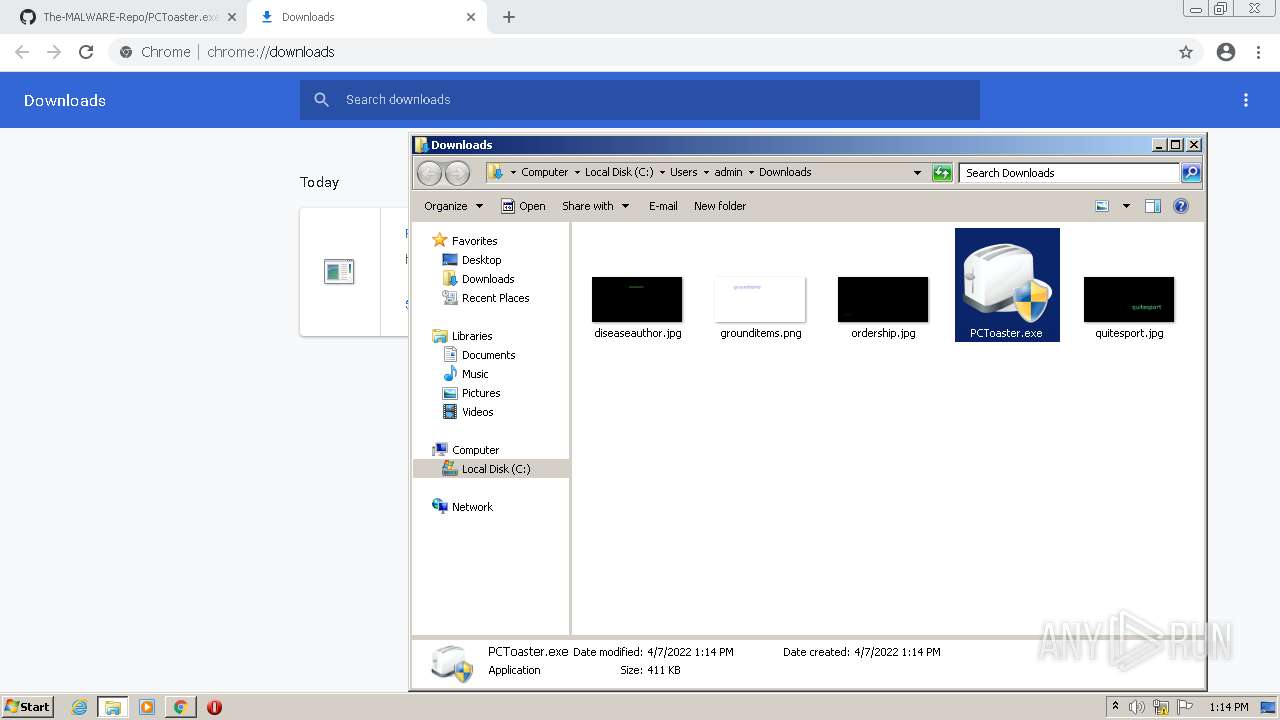Screen dimensions: 1280x720
Task: Open Pictures library
Action: point(480,393)
